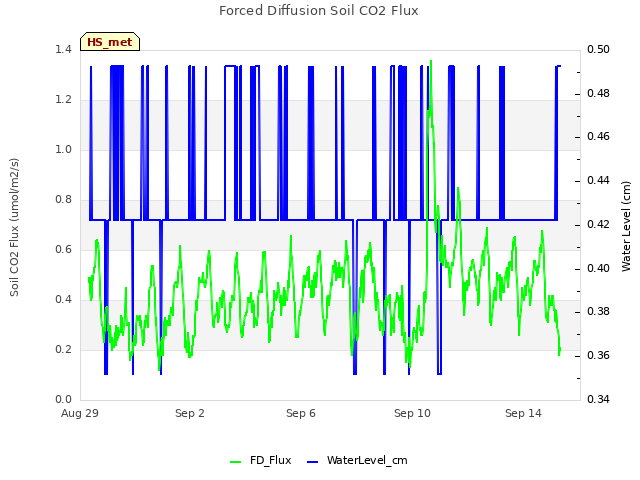The height and width of the screenshot is (480, 640).
Task: Toggle the WaterLevel_cm legend entry
Action: [357, 460]
